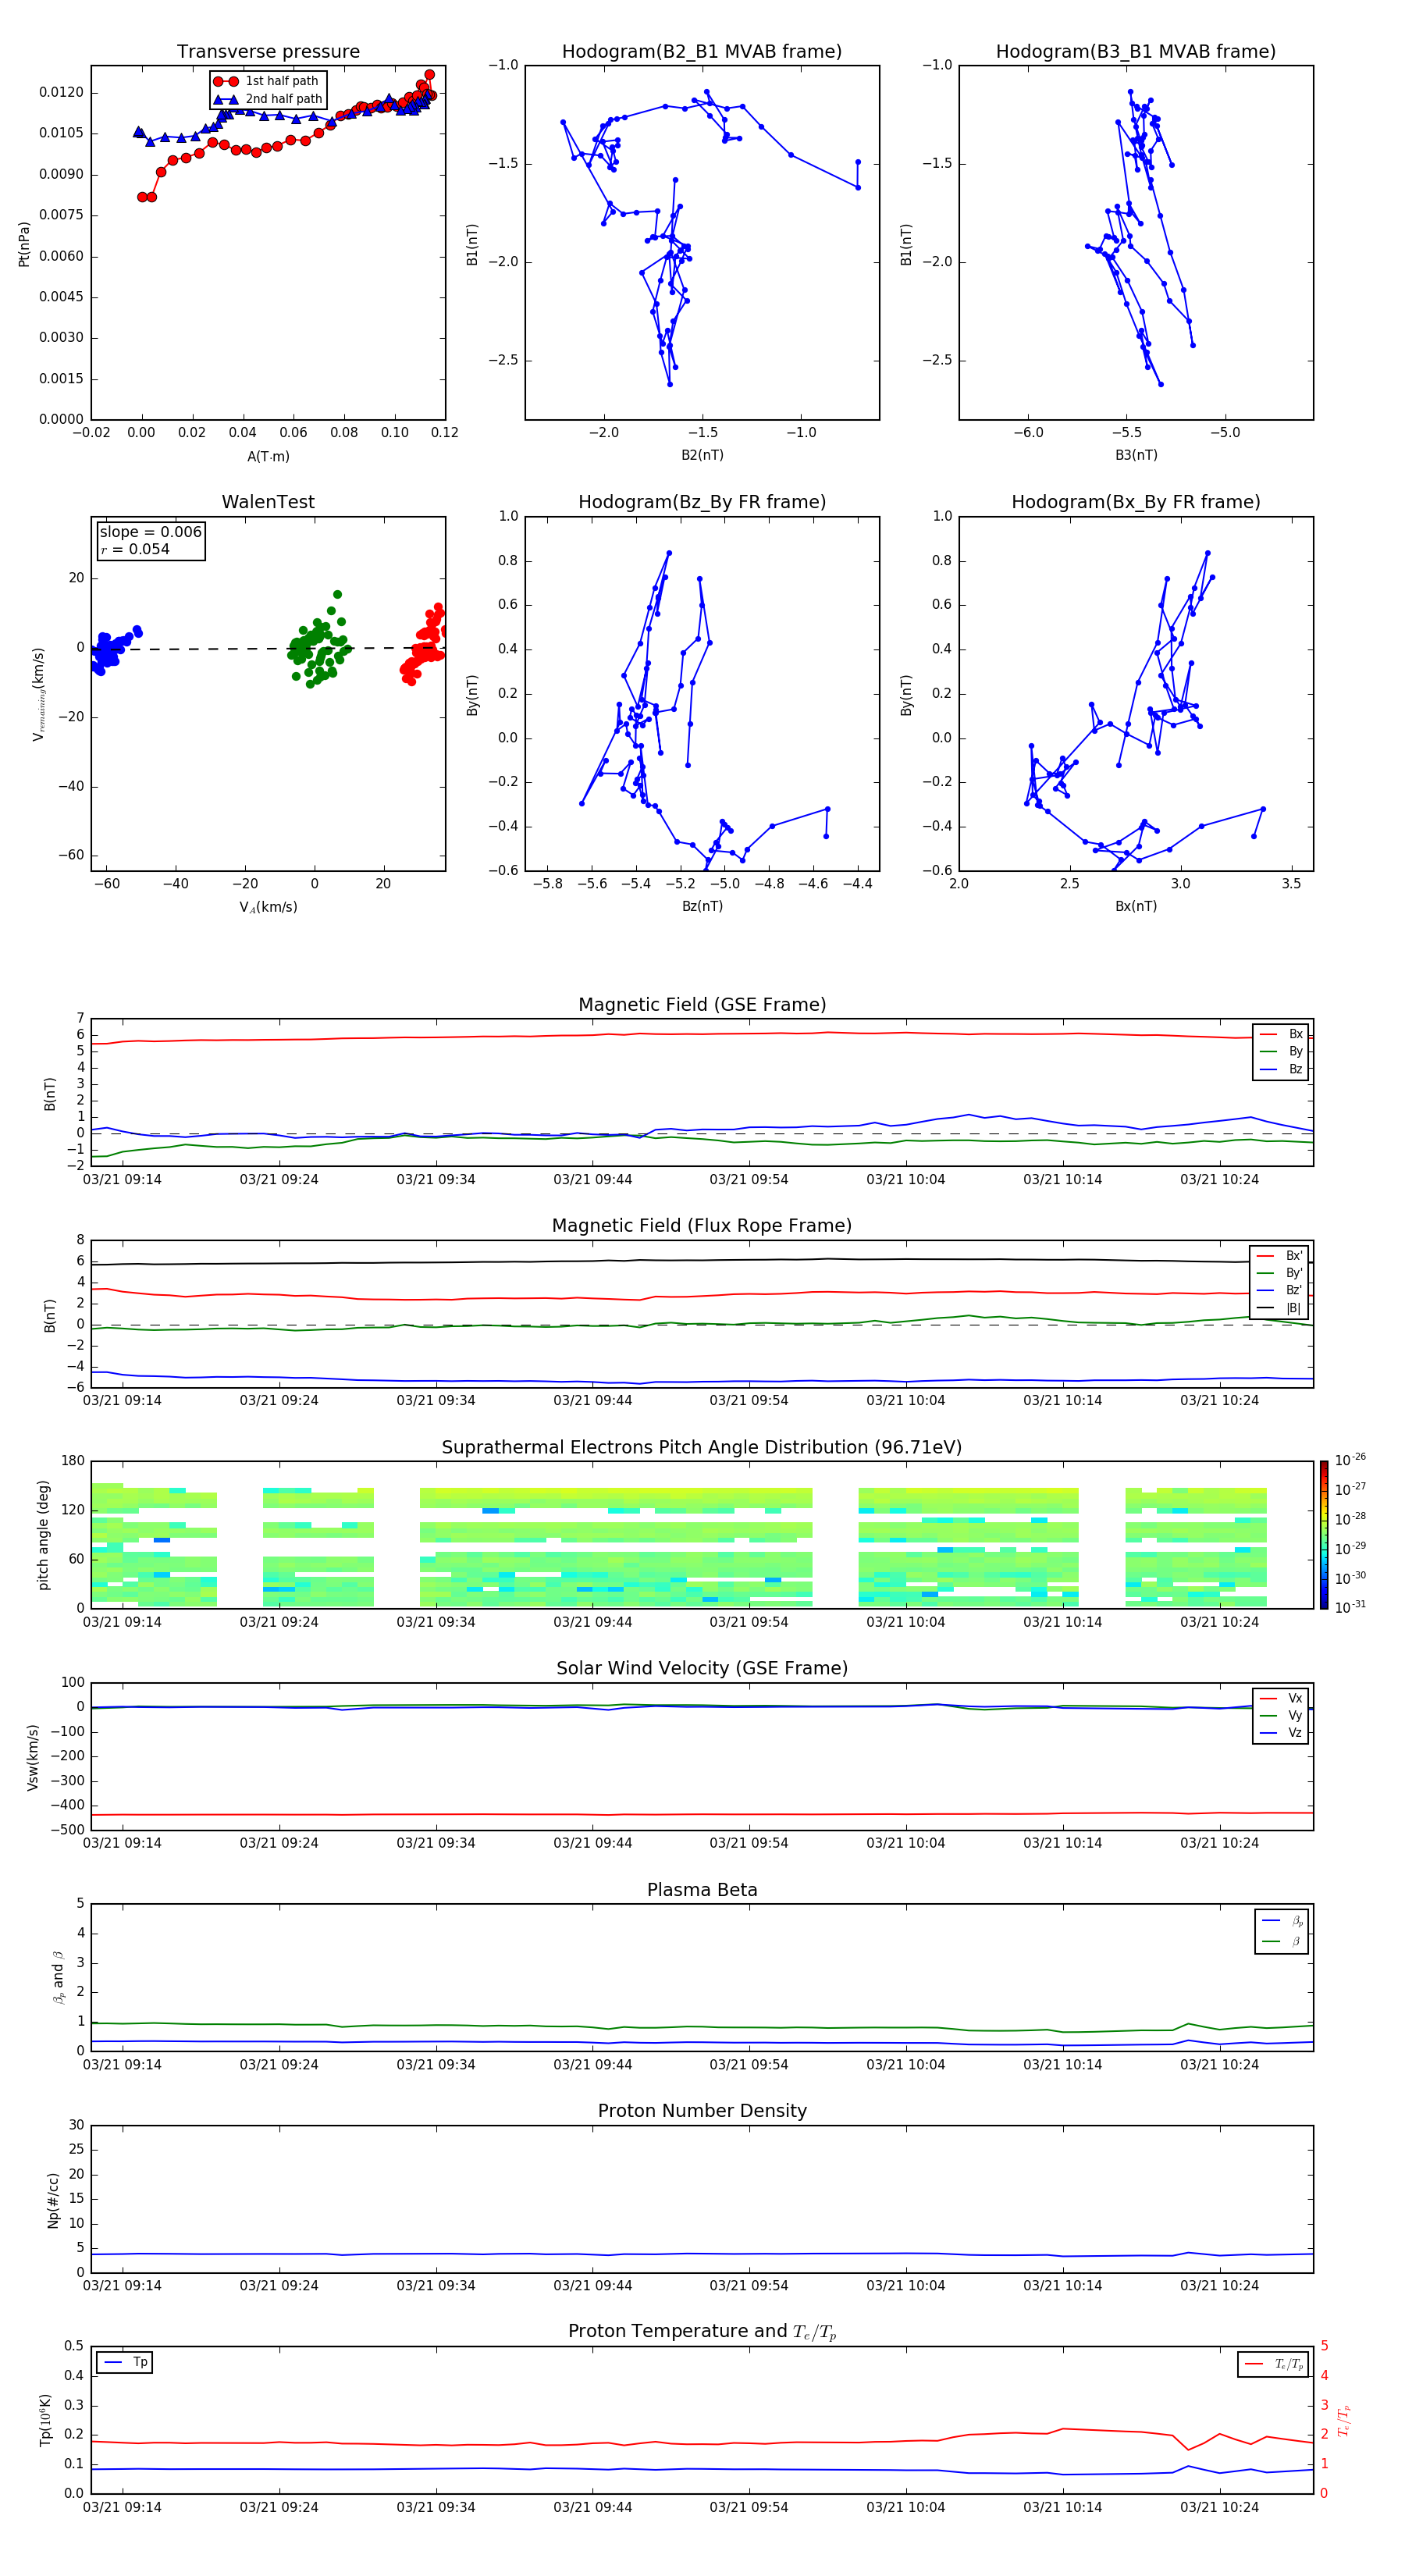Click the colorbar tick label 10^-31
Image resolution: width=1405 pixels, height=2576 pixels.
(1350, 1607)
